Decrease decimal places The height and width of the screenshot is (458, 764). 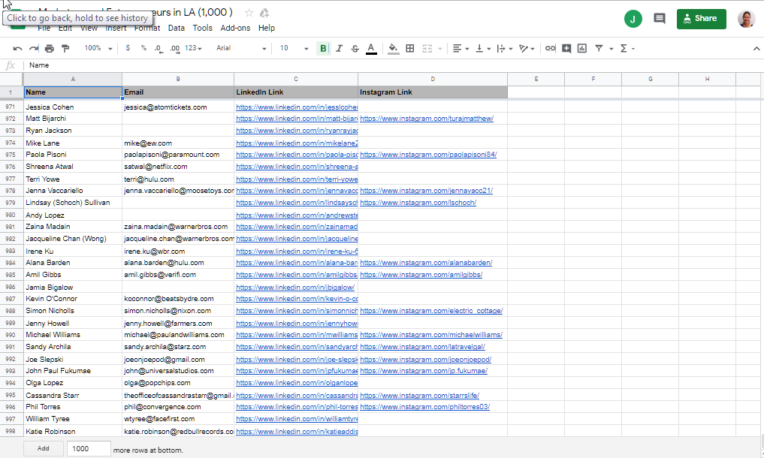[x=158, y=48]
